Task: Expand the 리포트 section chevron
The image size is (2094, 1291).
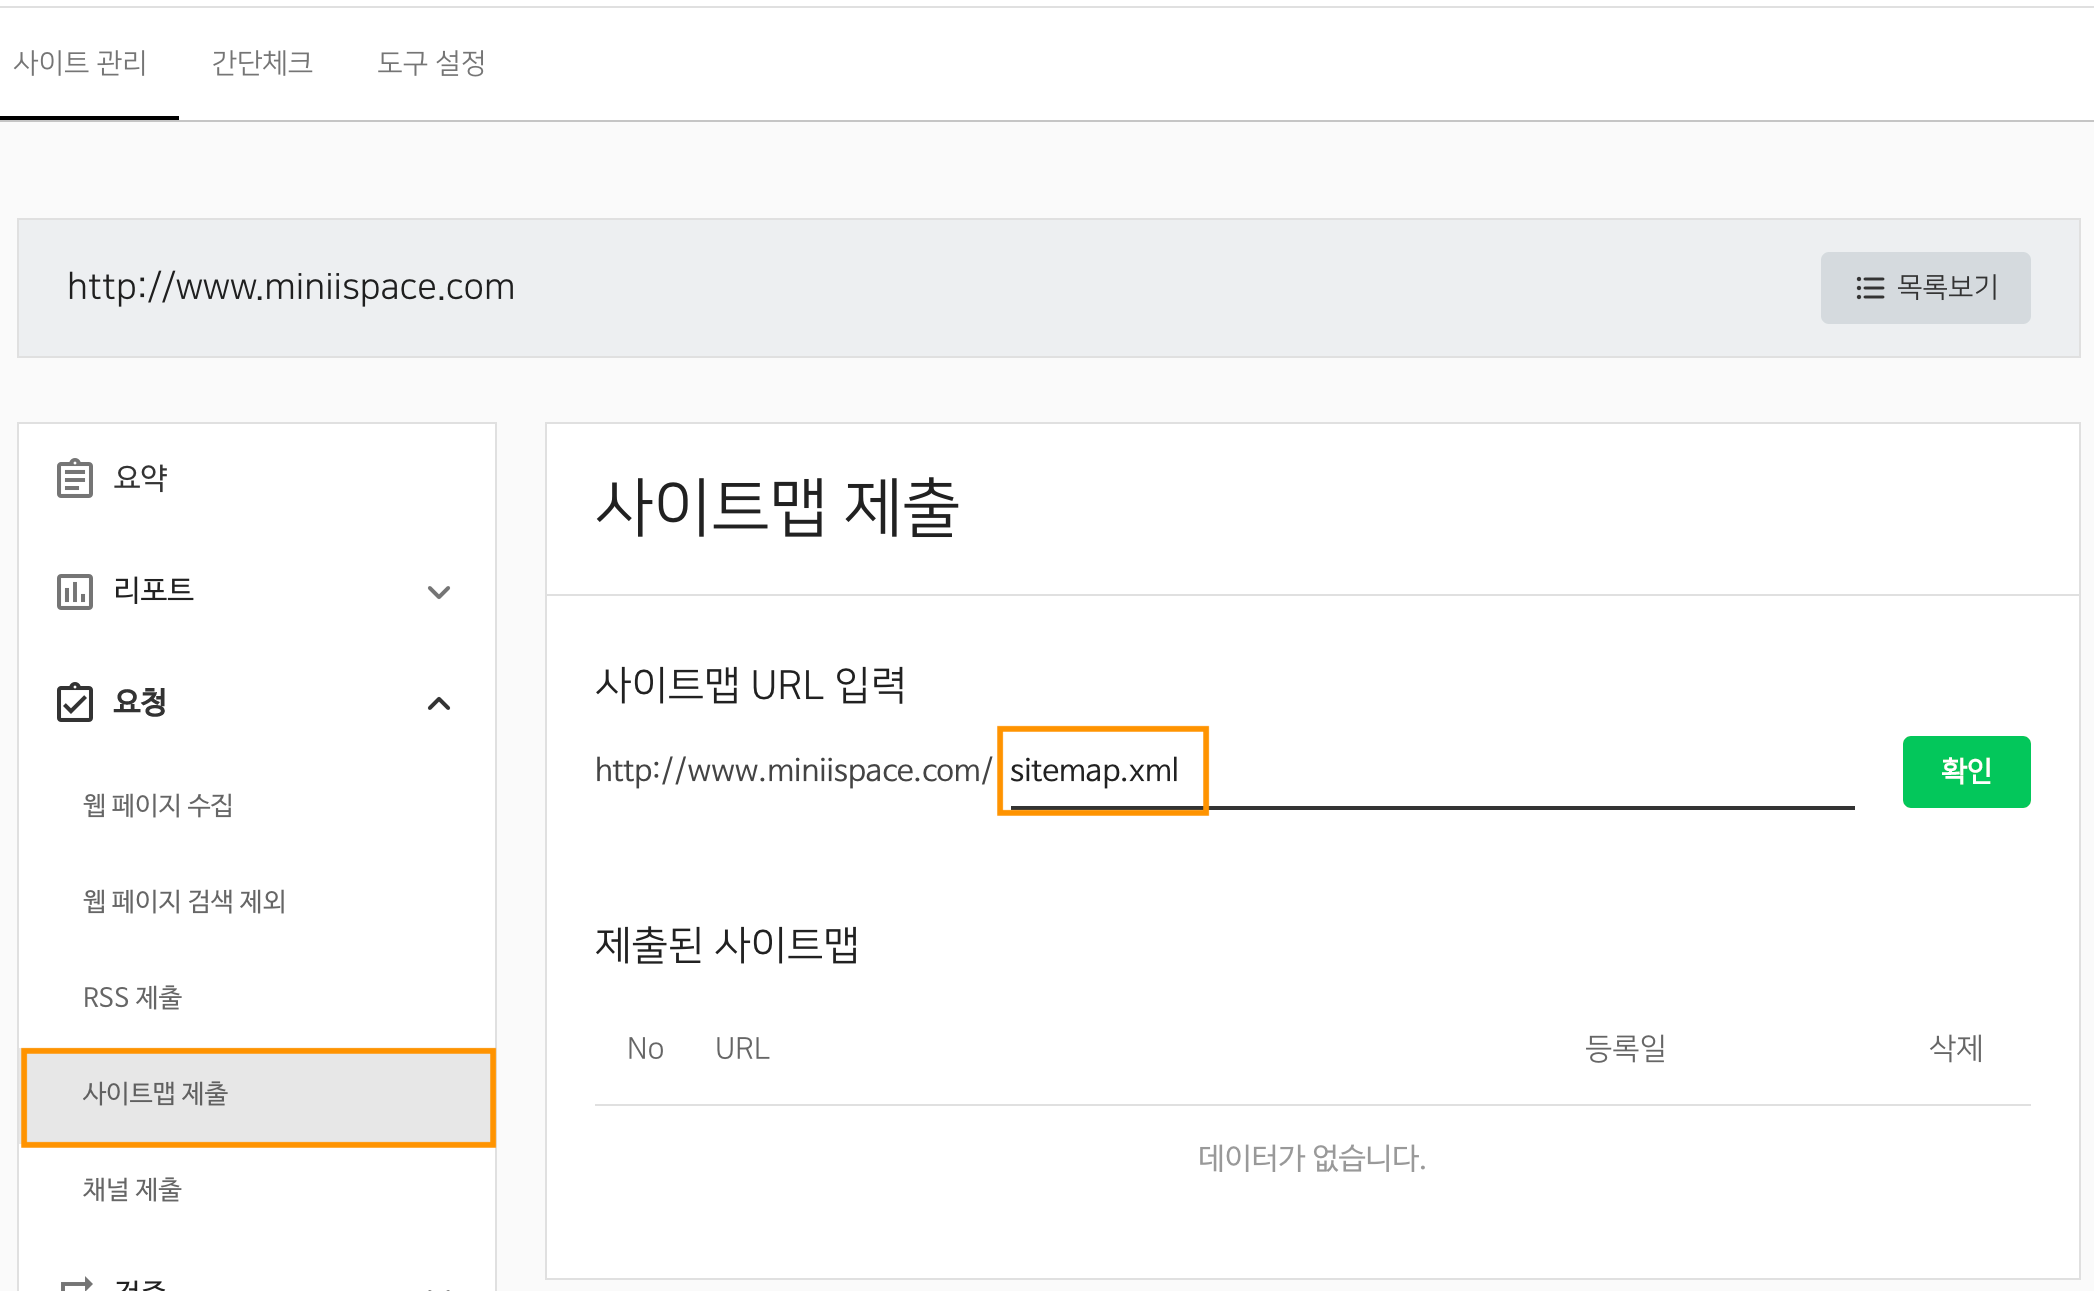Action: coord(438,592)
